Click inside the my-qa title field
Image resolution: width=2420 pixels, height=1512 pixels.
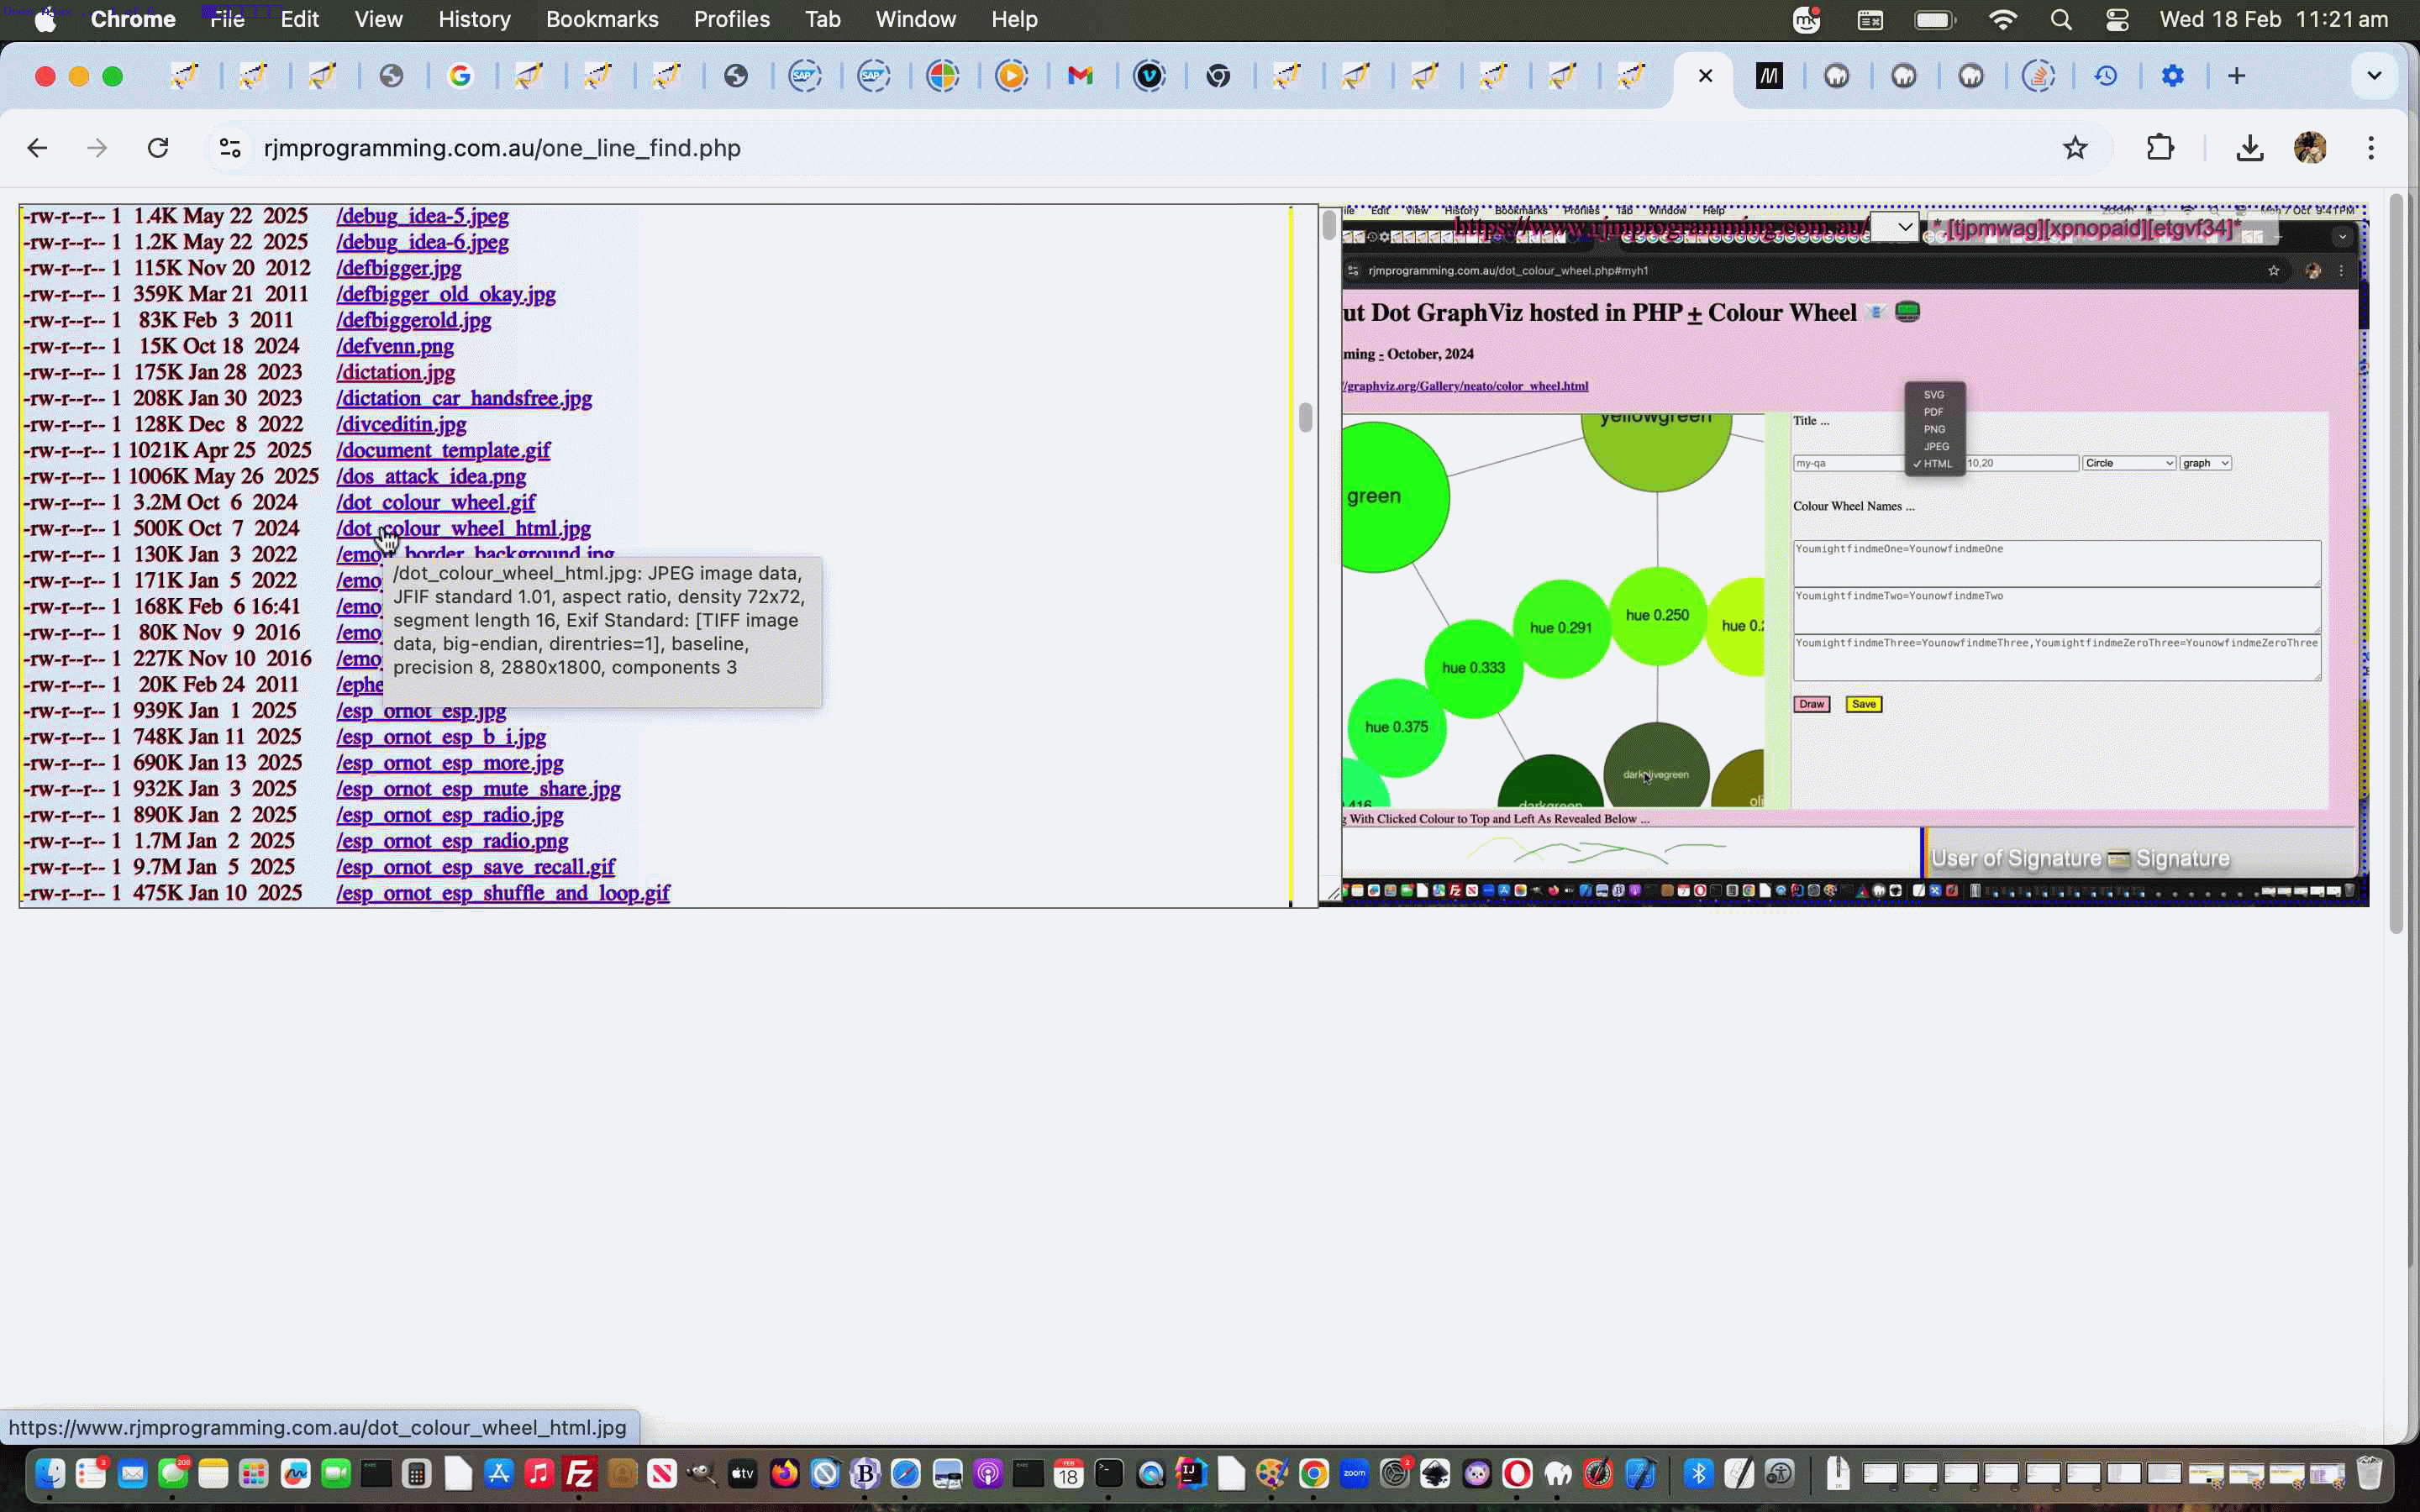(x=1850, y=463)
